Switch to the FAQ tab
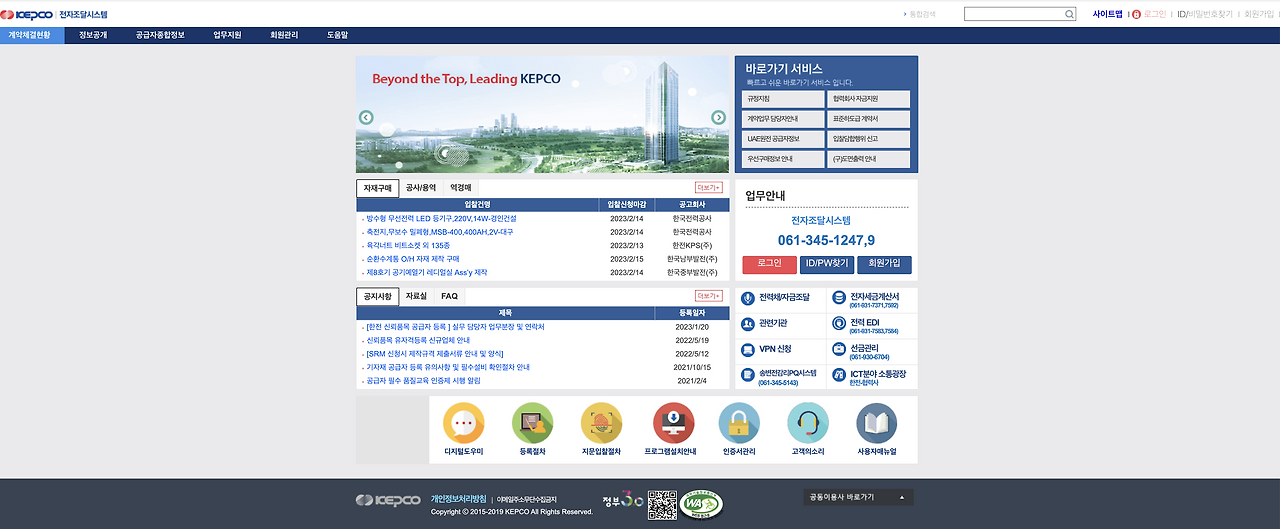 point(449,296)
